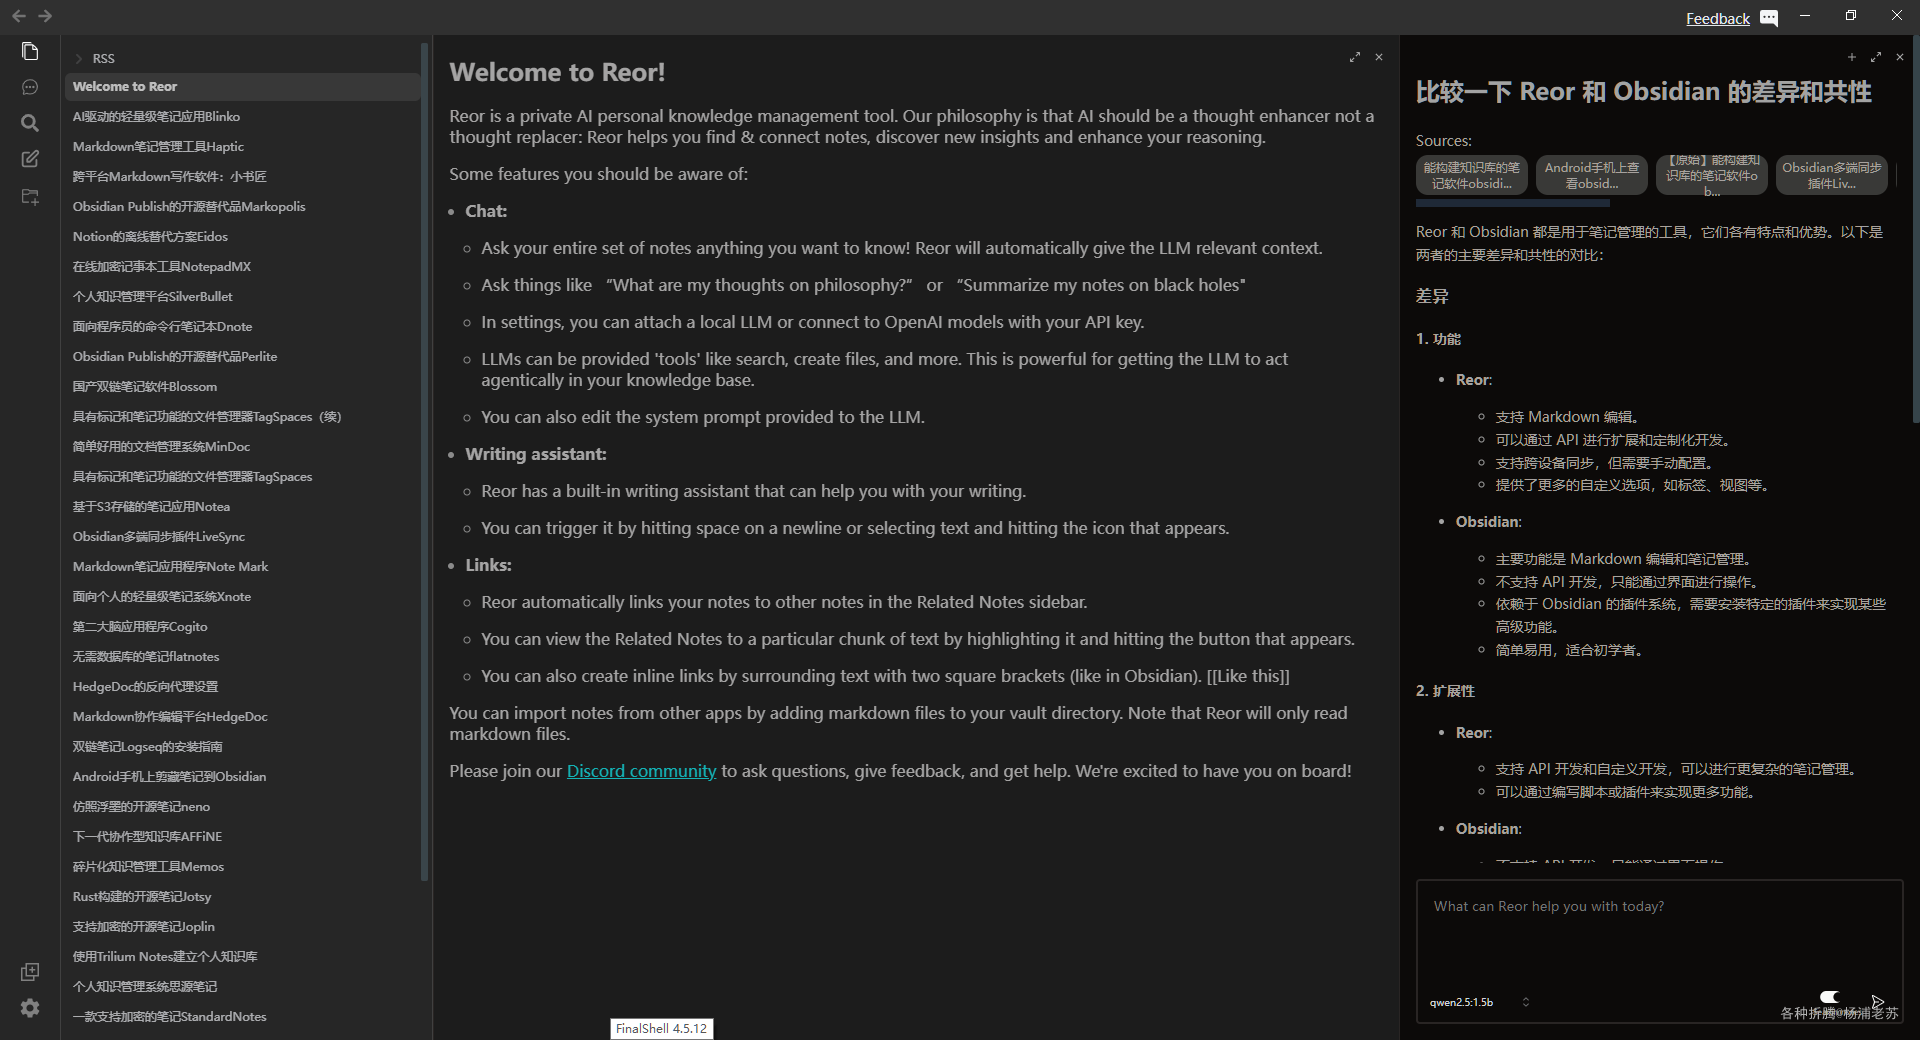The height and width of the screenshot is (1040, 1920).
Task: Click the New Note pencil icon
Action: [x=30, y=159]
